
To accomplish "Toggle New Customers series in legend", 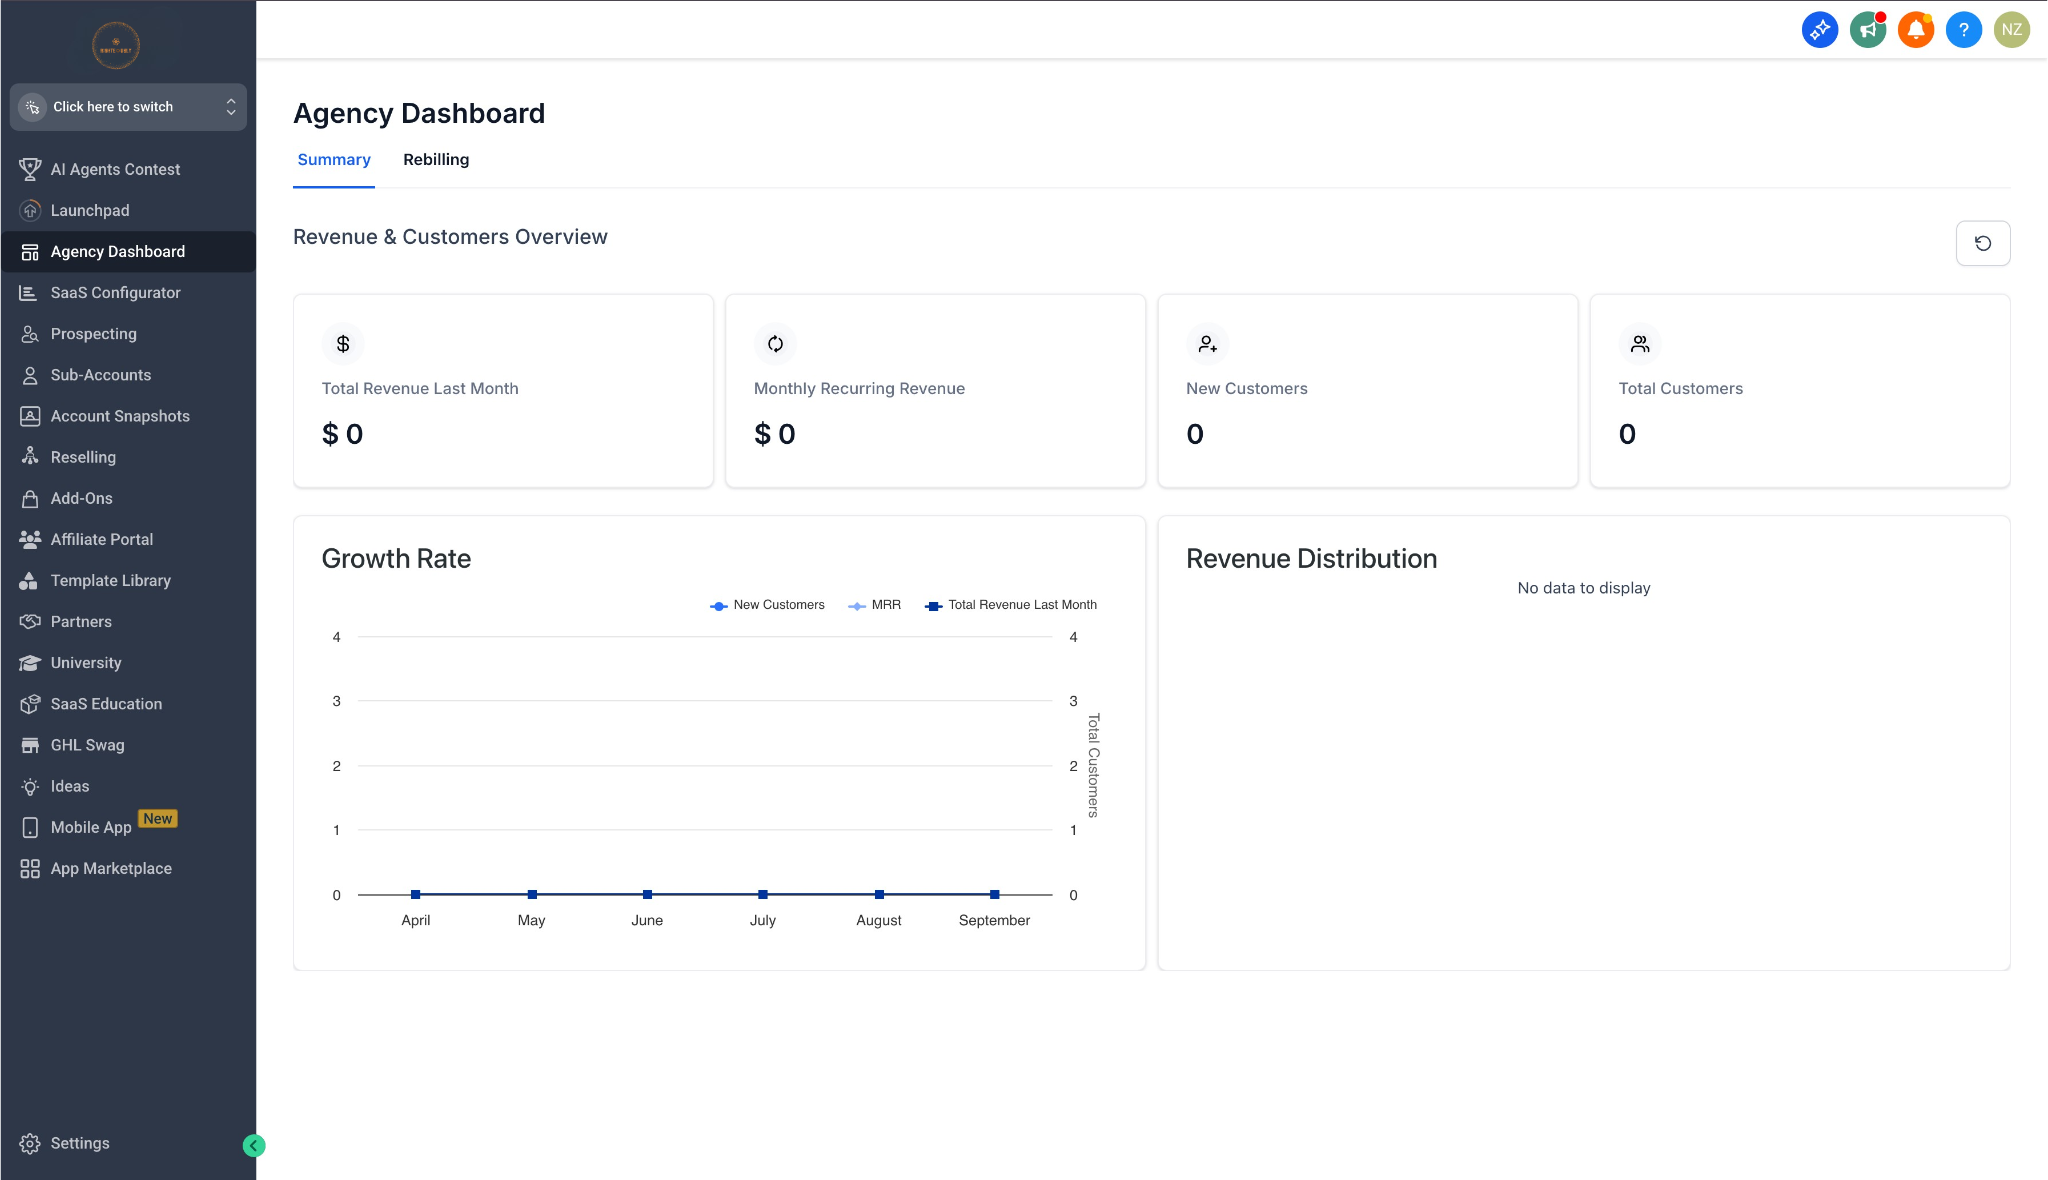I will [768, 605].
